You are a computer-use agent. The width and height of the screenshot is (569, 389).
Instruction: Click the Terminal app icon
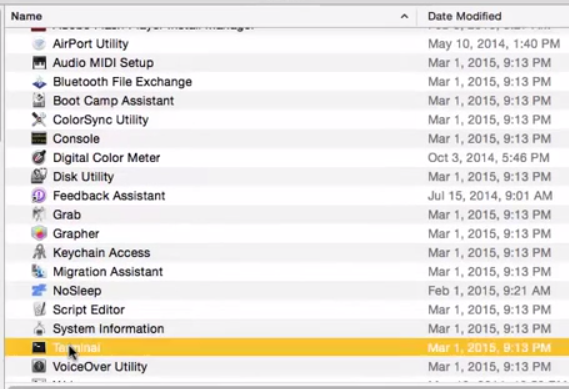pos(39,348)
